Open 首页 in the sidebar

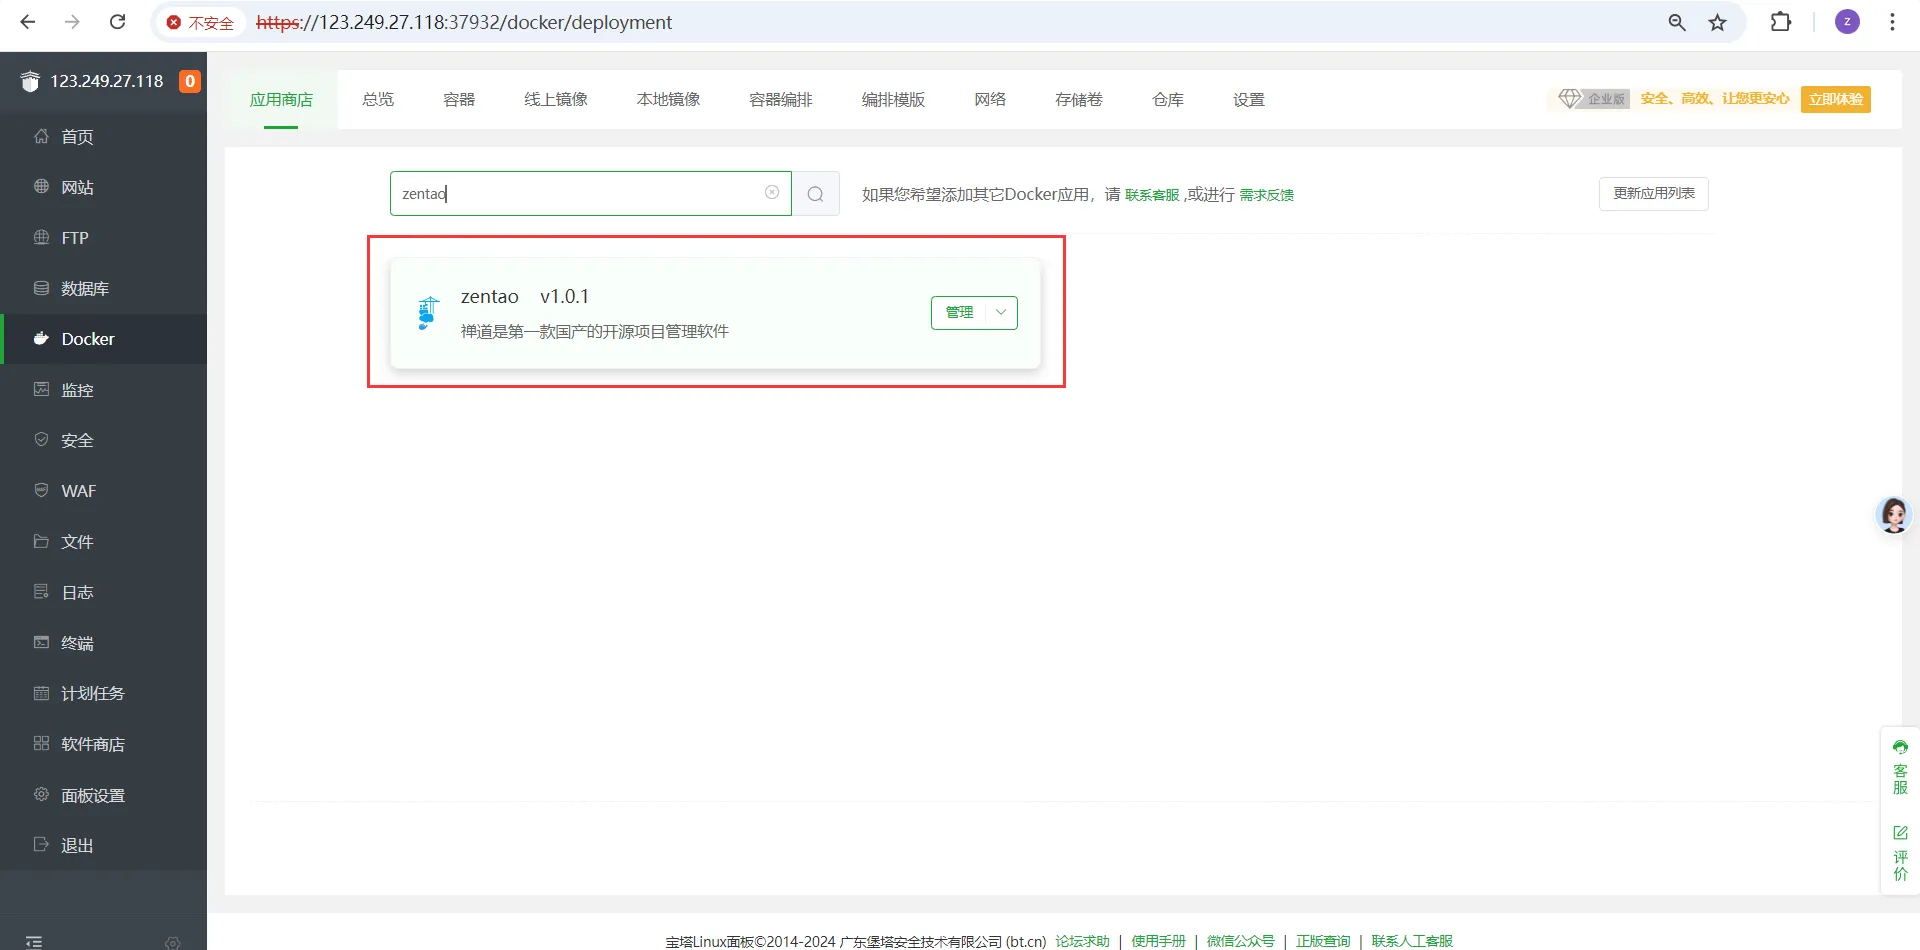tap(104, 137)
